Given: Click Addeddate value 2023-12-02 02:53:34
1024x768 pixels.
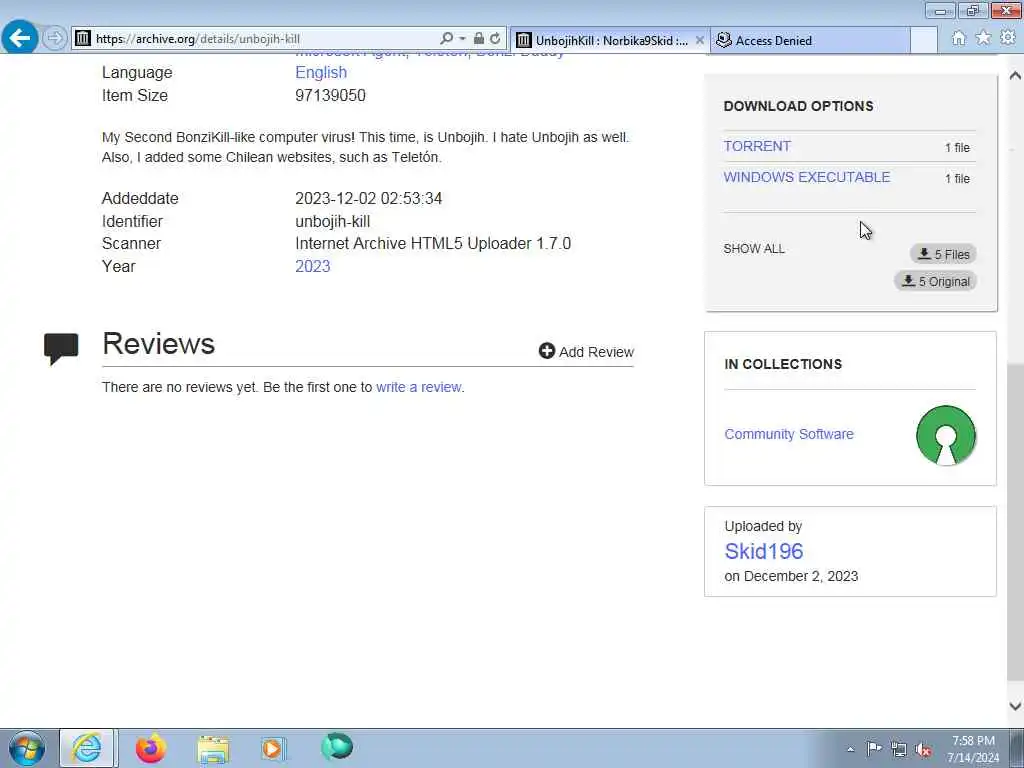Looking at the screenshot, I should tap(368, 199).
